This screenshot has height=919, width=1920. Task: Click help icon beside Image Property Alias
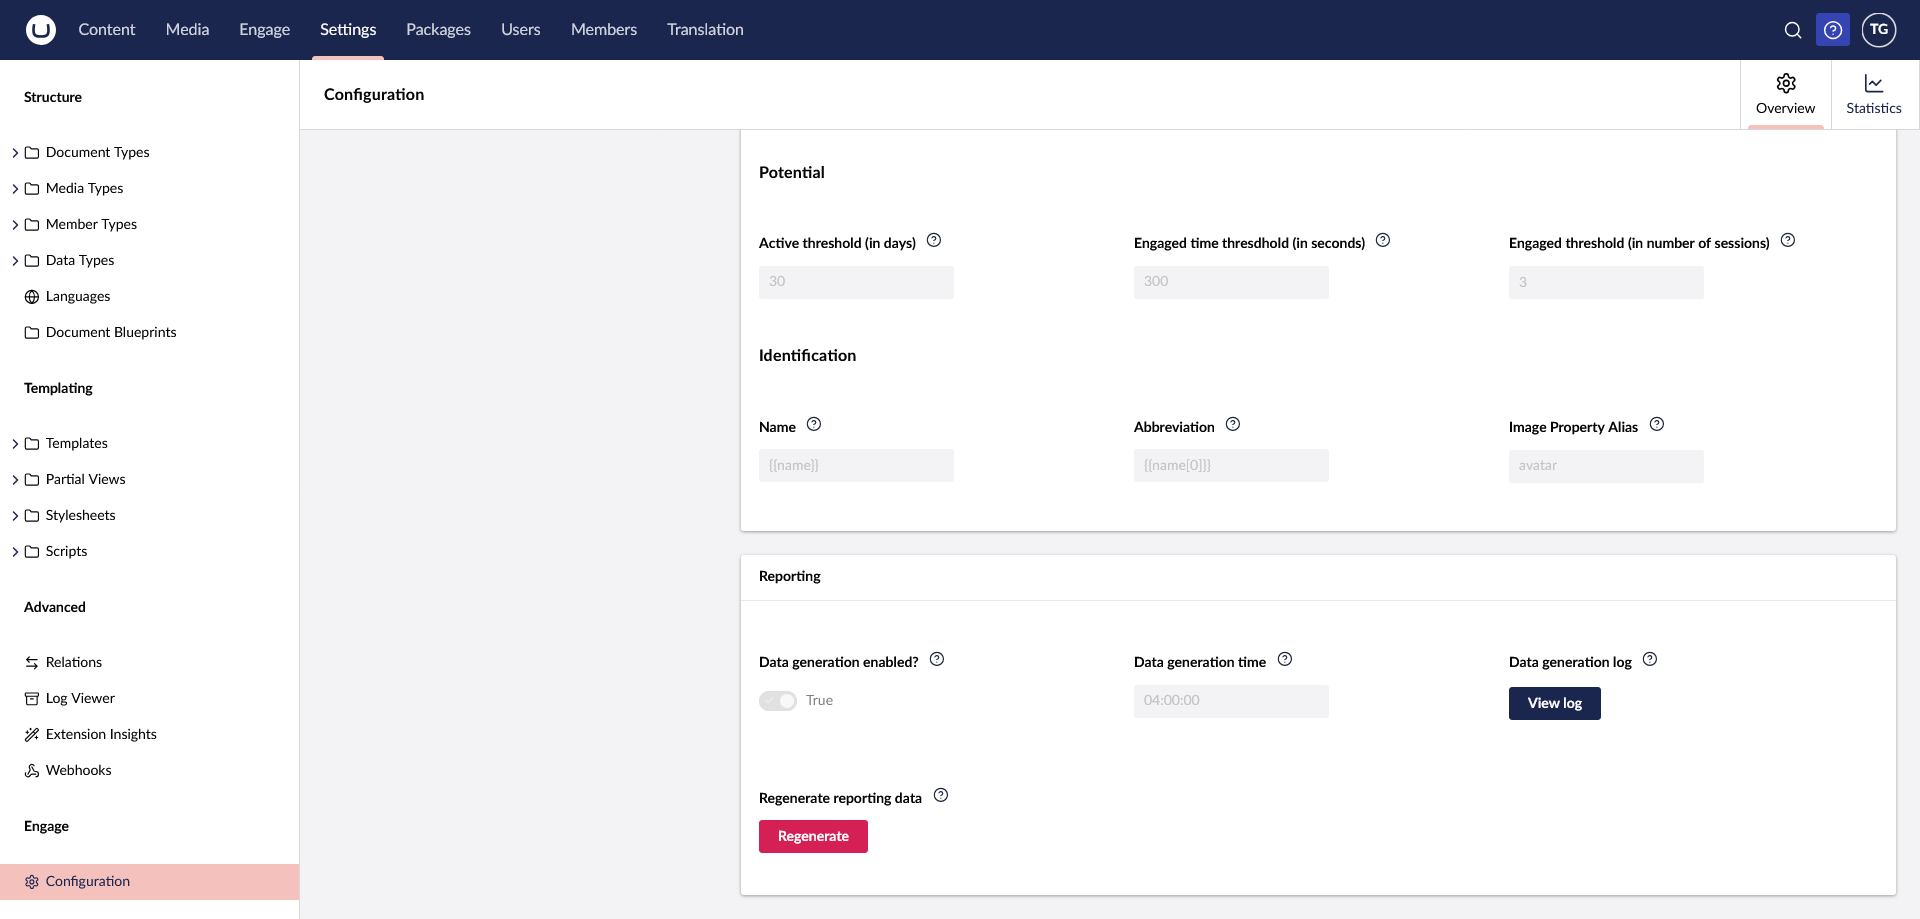click(x=1657, y=425)
